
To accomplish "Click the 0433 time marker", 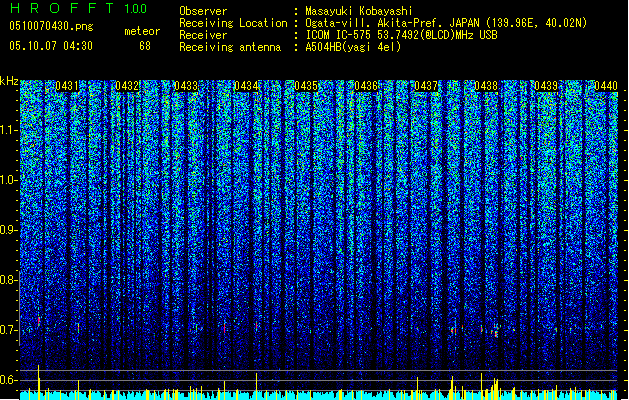I will pyautogui.click(x=186, y=86).
